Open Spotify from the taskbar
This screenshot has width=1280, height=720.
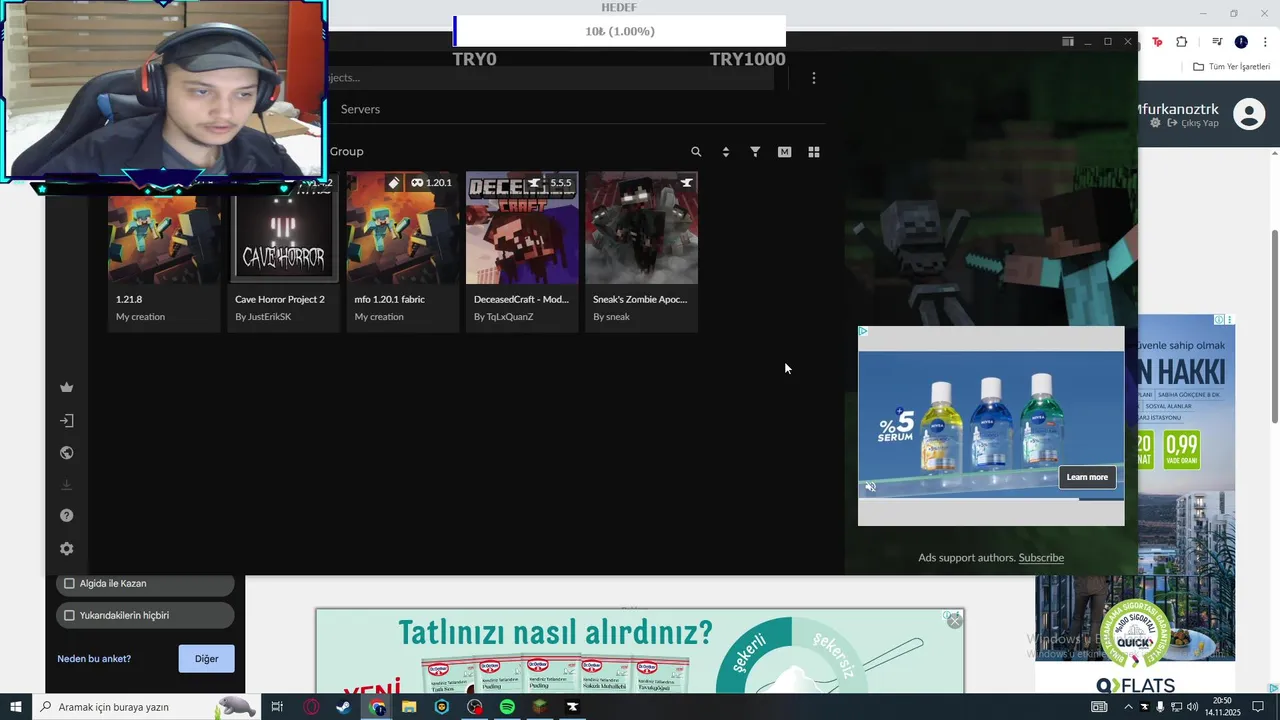[507, 707]
